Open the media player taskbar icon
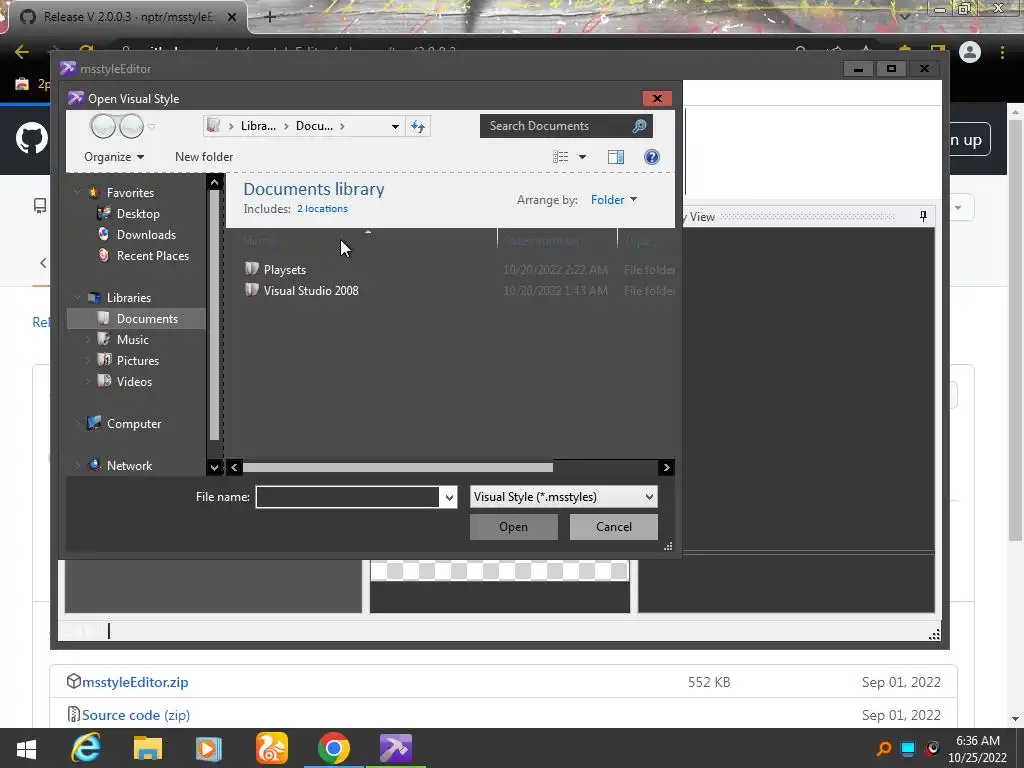1024x768 pixels. coord(209,748)
